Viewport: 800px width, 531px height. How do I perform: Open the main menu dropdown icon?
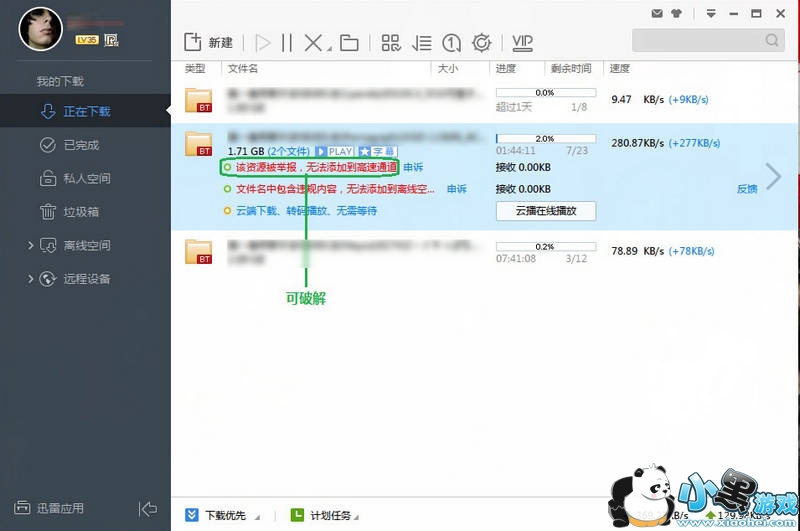click(x=711, y=14)
